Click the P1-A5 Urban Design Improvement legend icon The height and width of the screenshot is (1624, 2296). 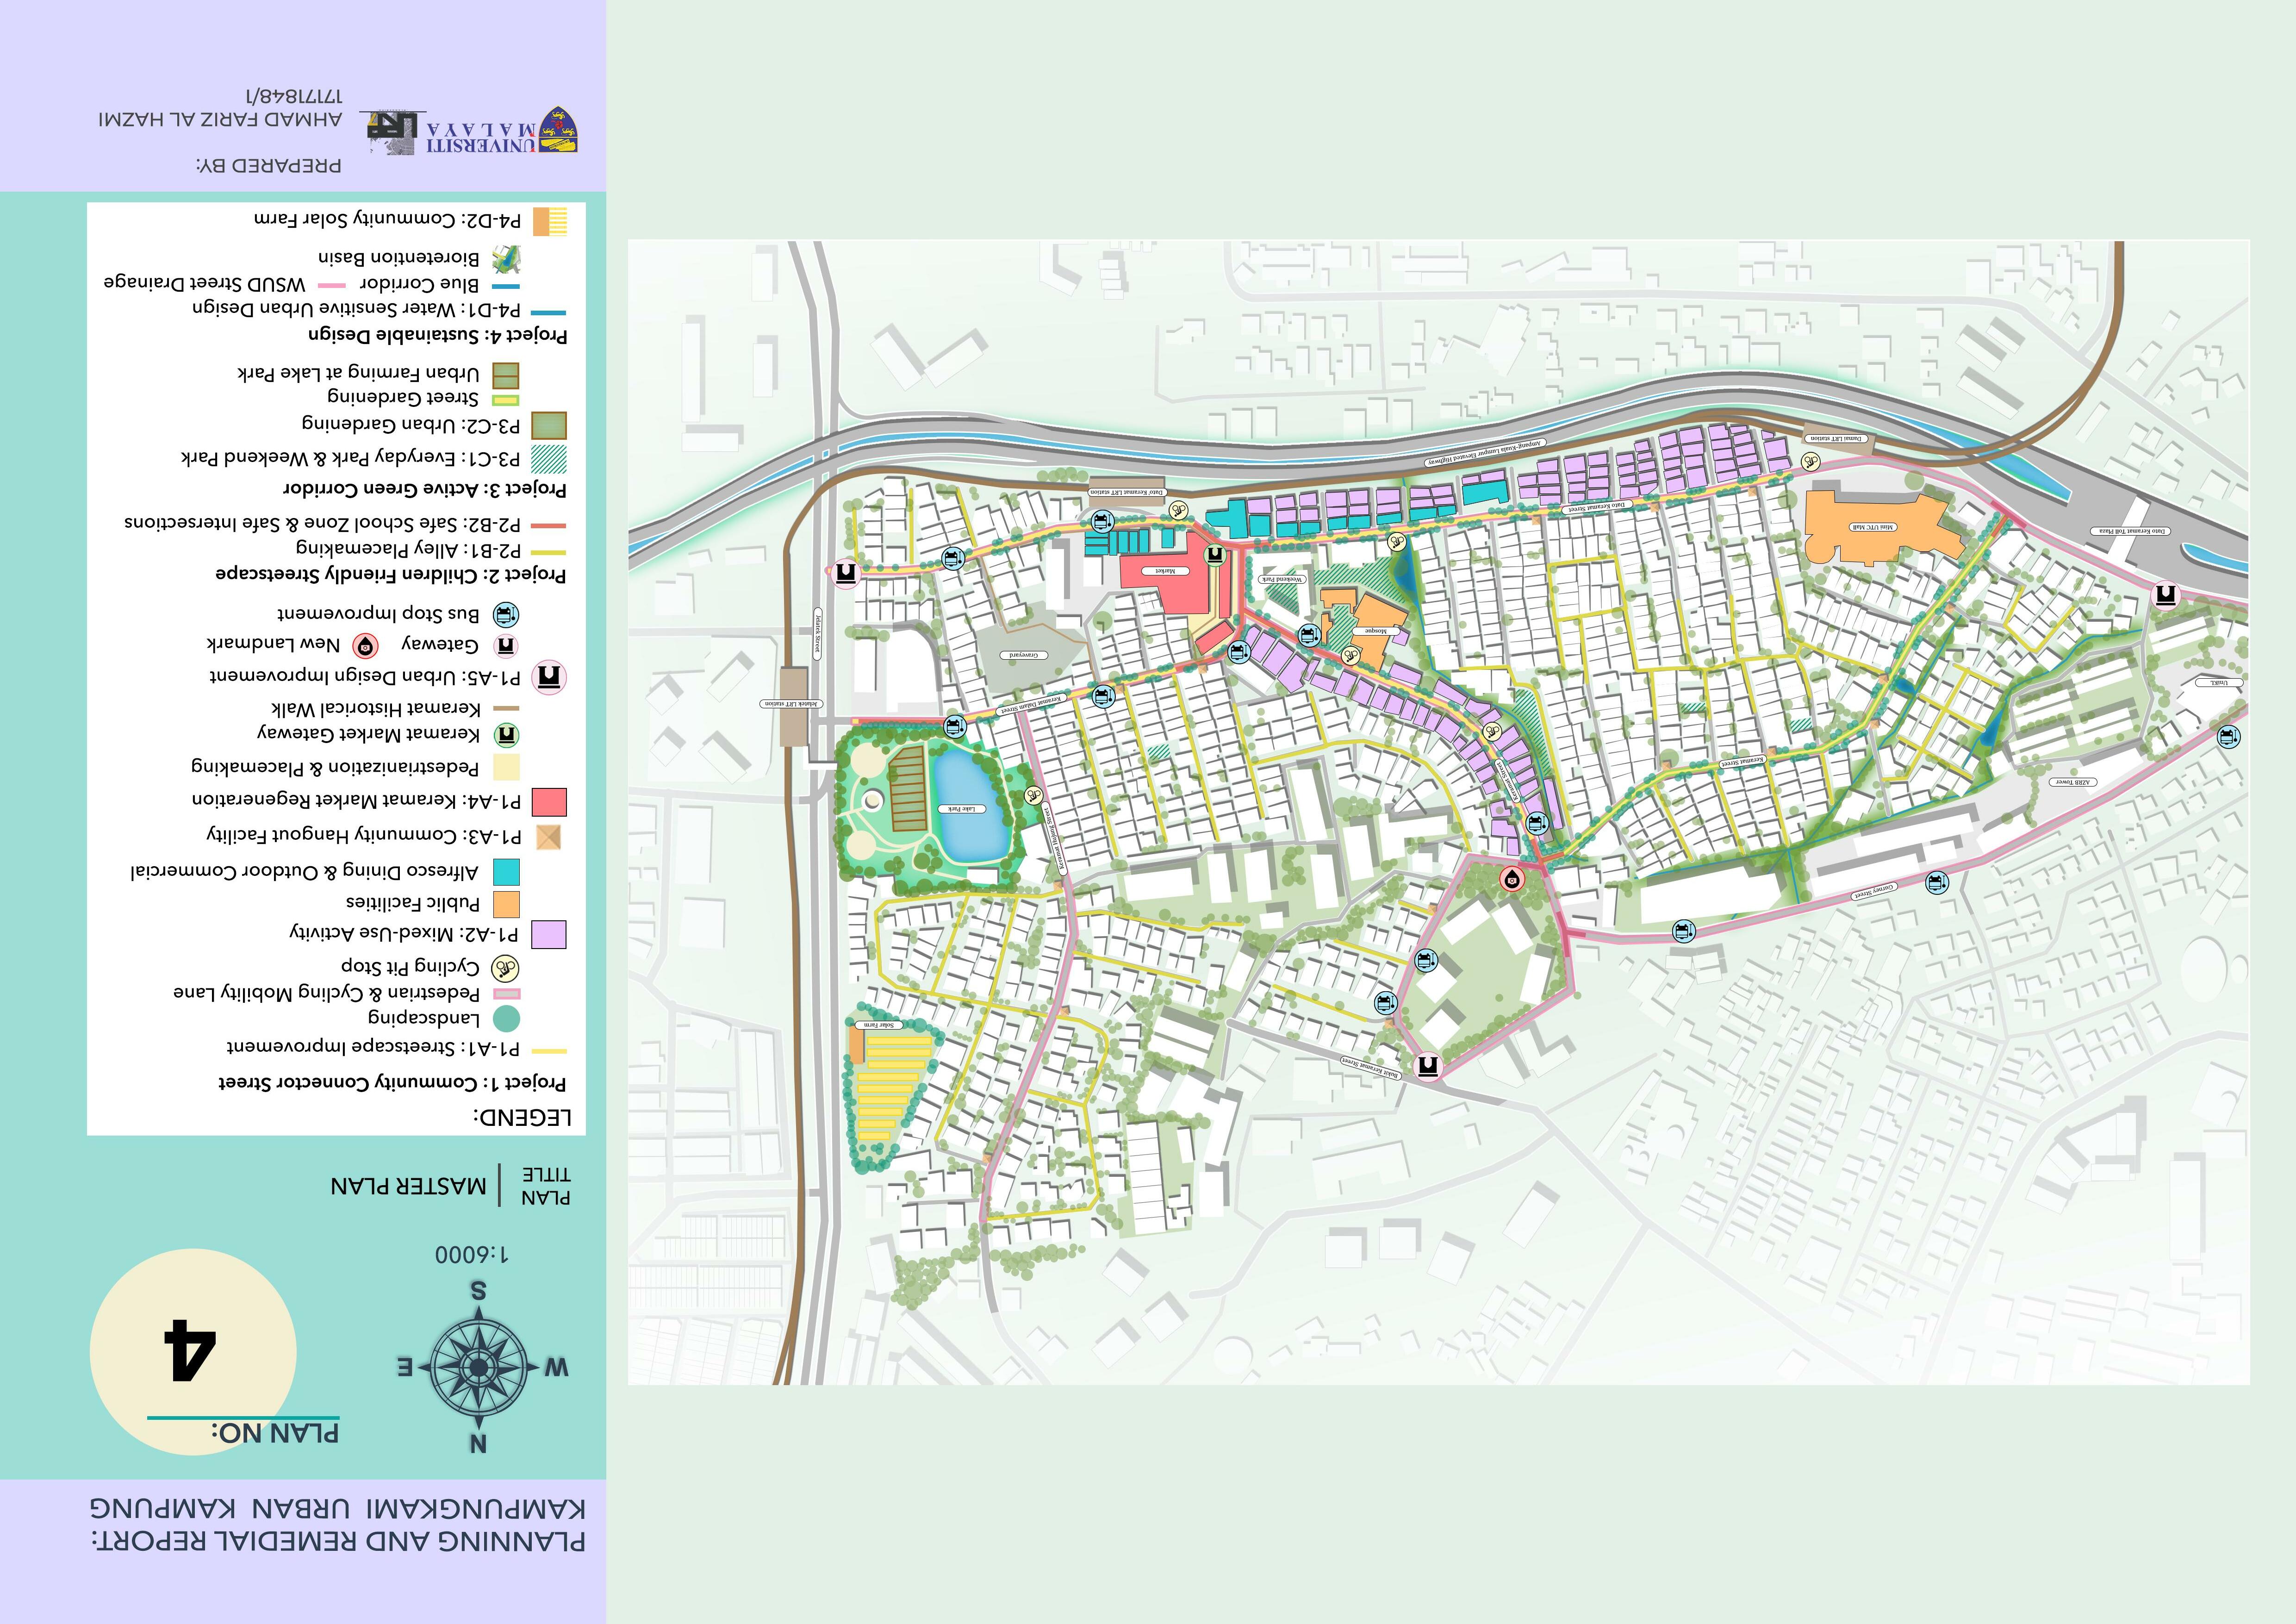pyautogui.click(x=548, y=677)
